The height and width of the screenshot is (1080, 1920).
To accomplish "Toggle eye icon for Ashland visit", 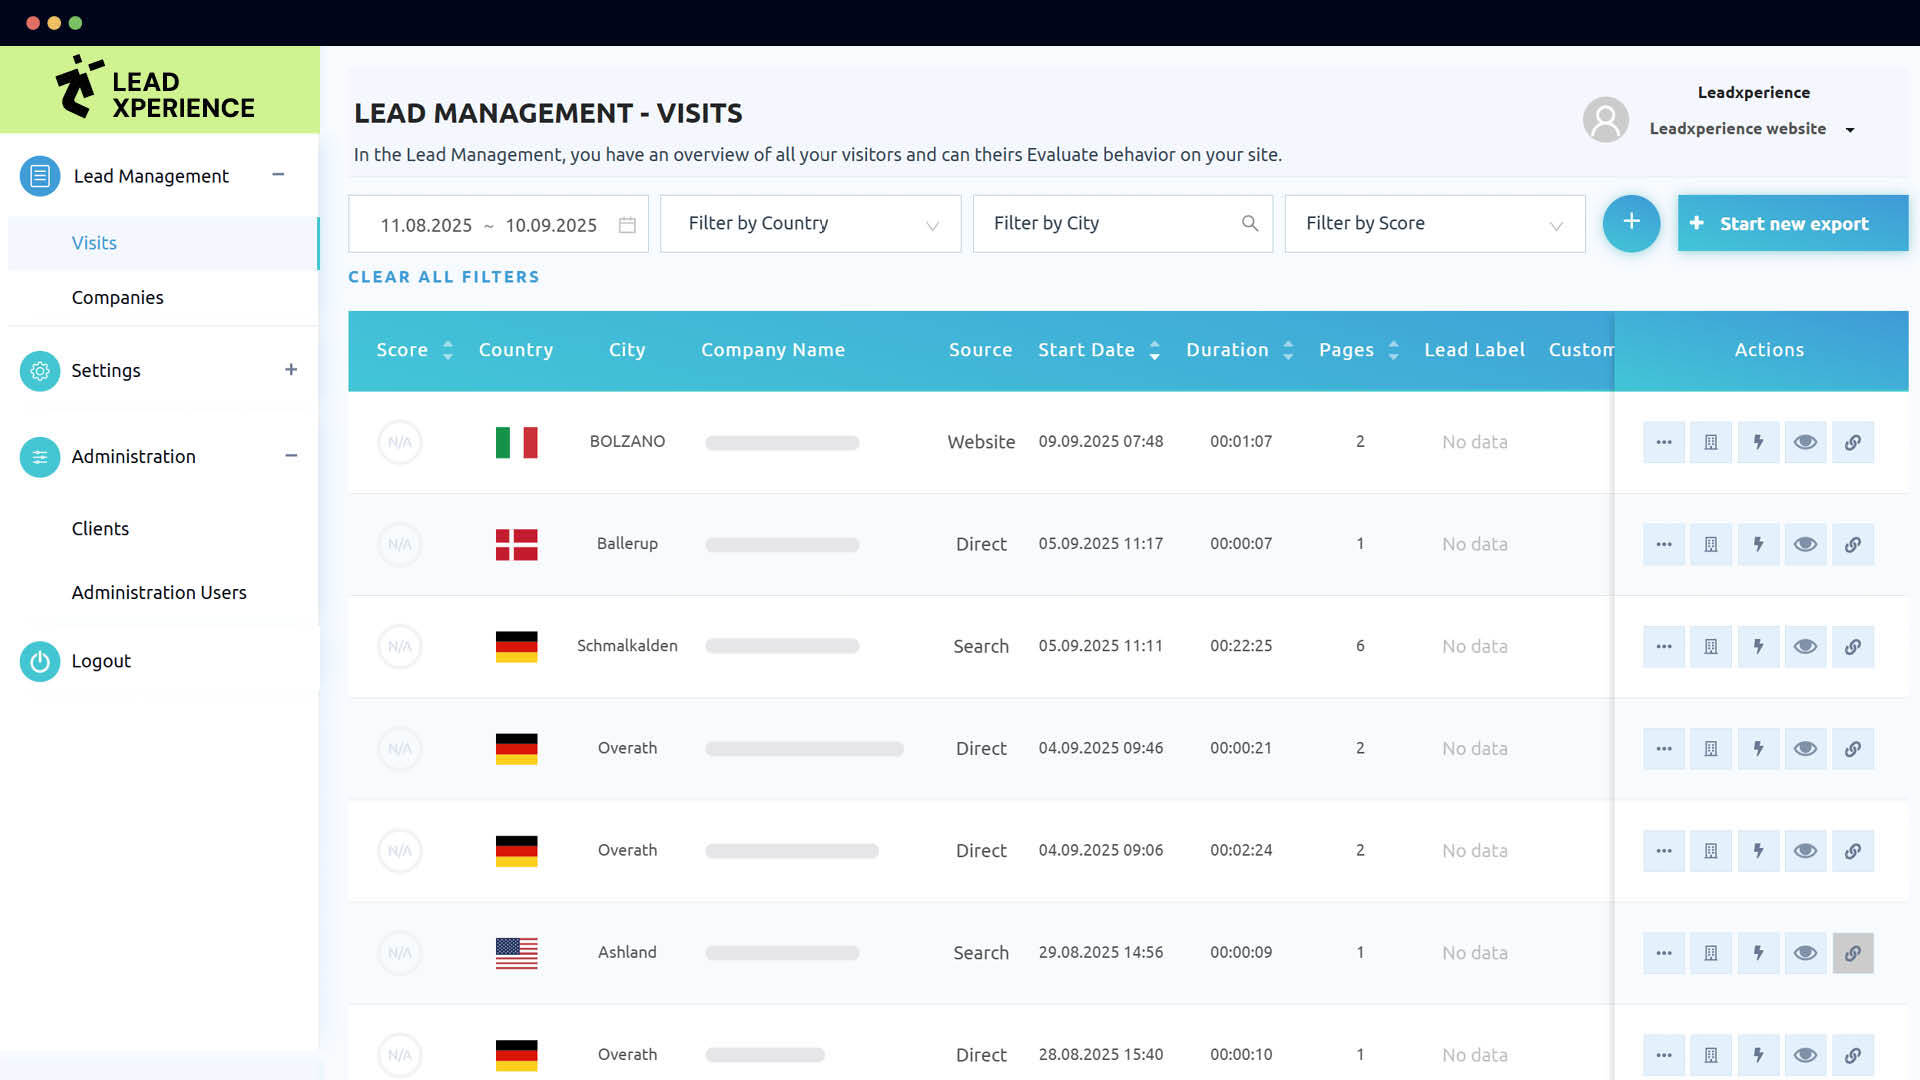I will click(1805, 953).
